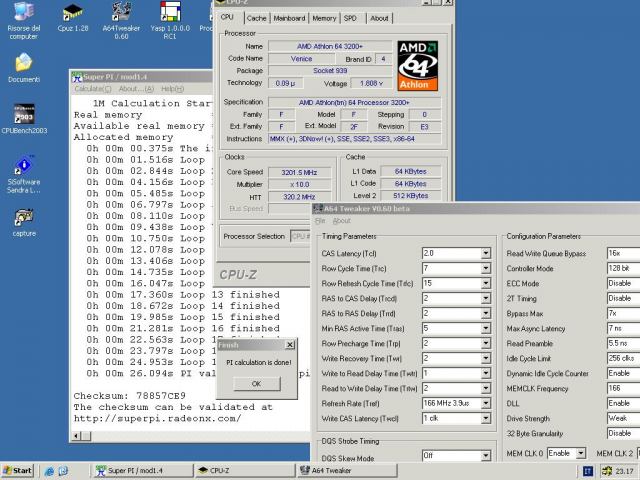Click the Checksum: 78857CE9 line
The image size is (640, 480).
pos(130,396)
